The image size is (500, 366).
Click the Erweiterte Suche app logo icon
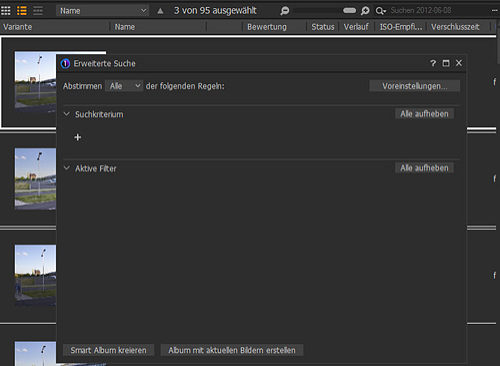click(x=65, y=63)
